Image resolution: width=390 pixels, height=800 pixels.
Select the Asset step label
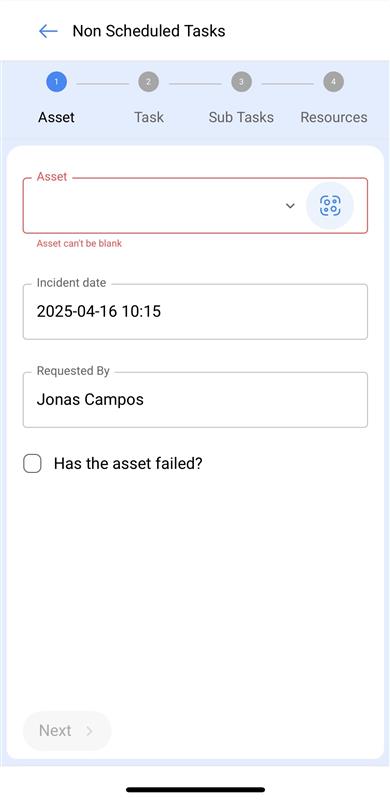tap(57, 117)
